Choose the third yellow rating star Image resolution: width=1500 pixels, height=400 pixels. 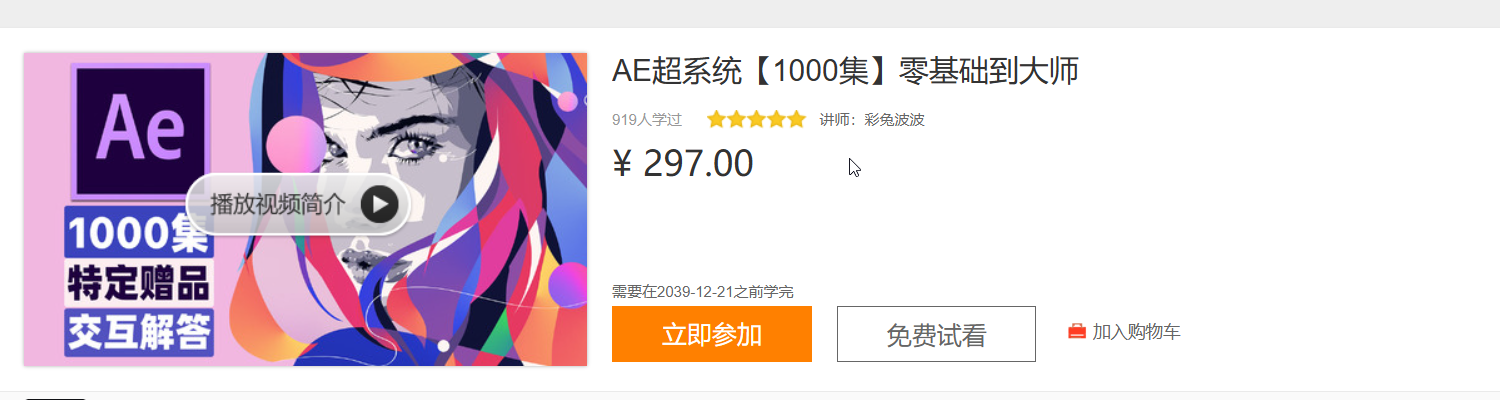[756, 120]
